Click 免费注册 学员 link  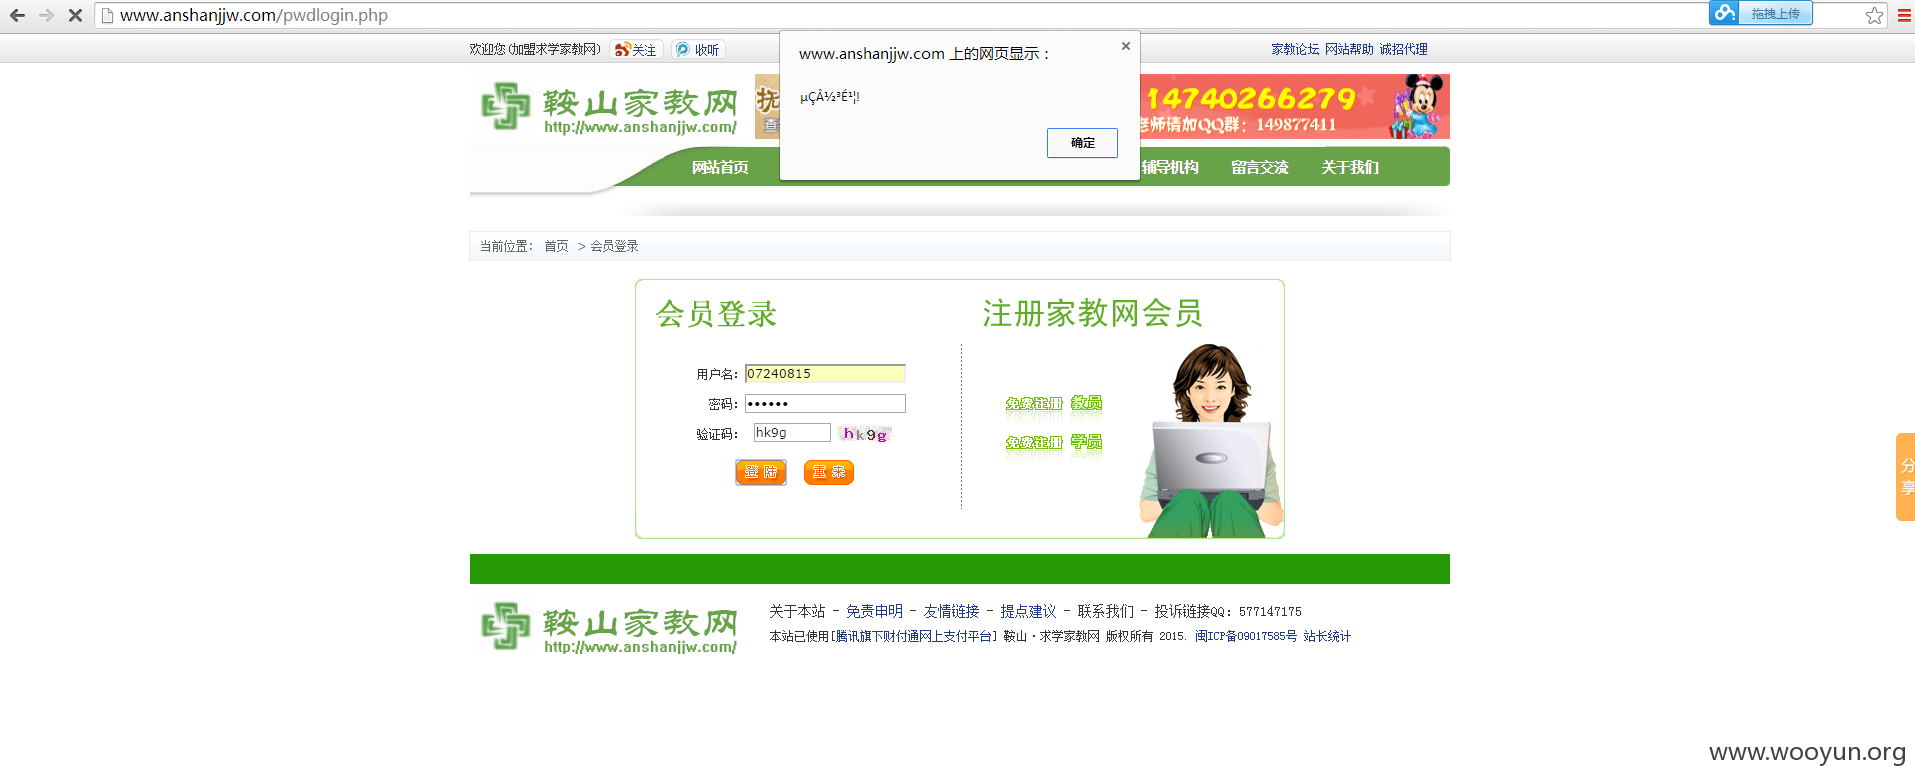point(1054,442)
